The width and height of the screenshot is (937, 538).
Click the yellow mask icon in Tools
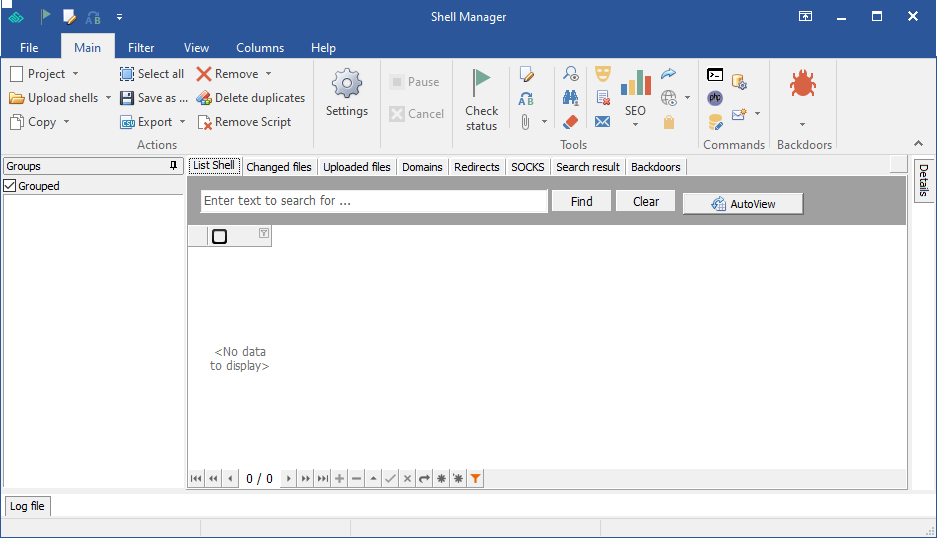pyautogui.click(x=602, y=74)
